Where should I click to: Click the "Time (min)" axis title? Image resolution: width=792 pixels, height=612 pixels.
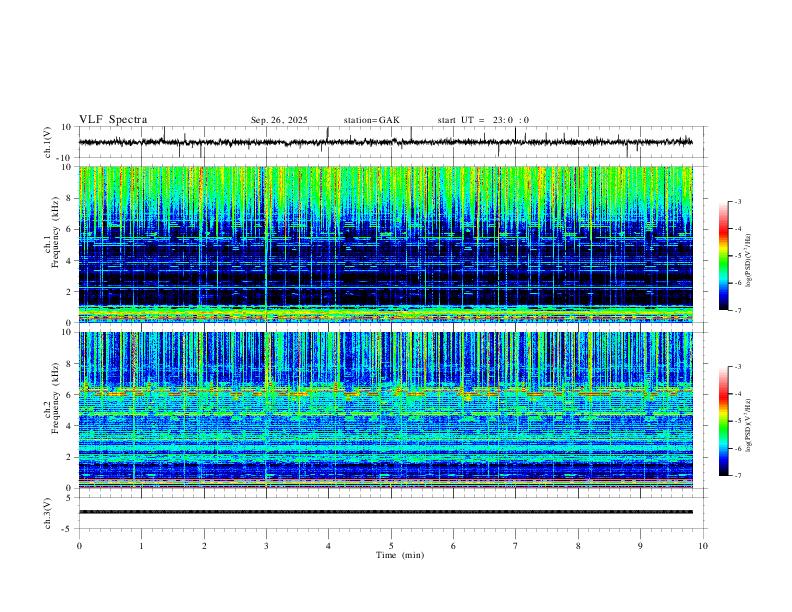point(400,555)
